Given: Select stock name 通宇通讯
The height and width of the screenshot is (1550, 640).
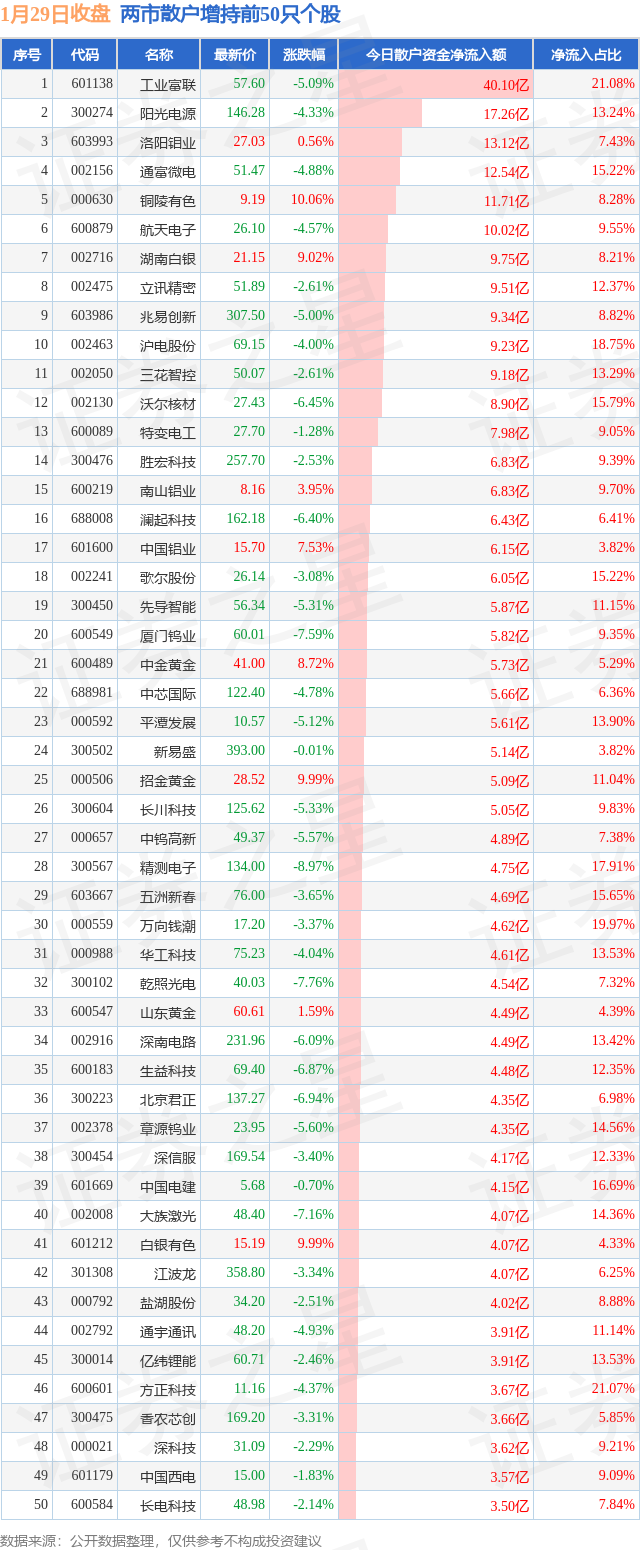Looking at the screenshot, I should (168, 1331).
